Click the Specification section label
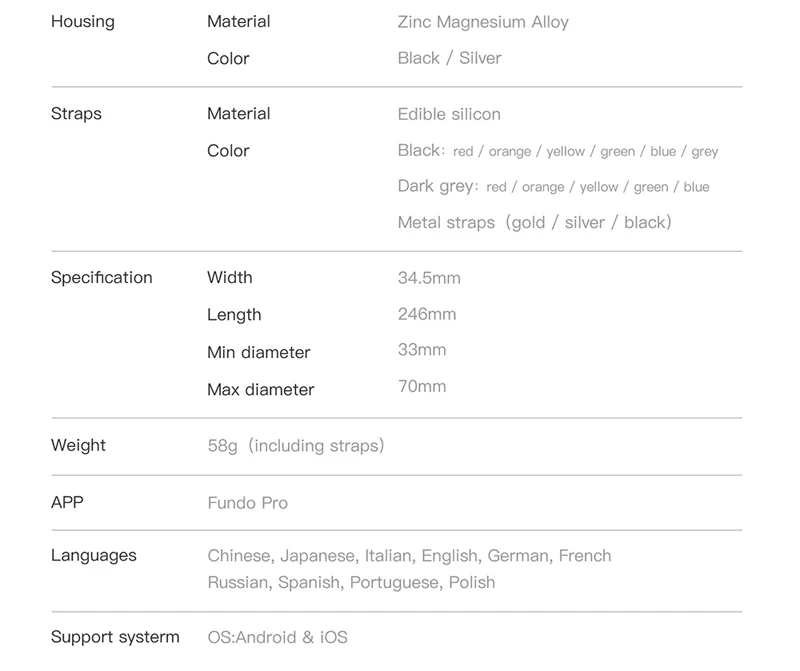Screen dimensions: 800x671 (x=102, y=278)
